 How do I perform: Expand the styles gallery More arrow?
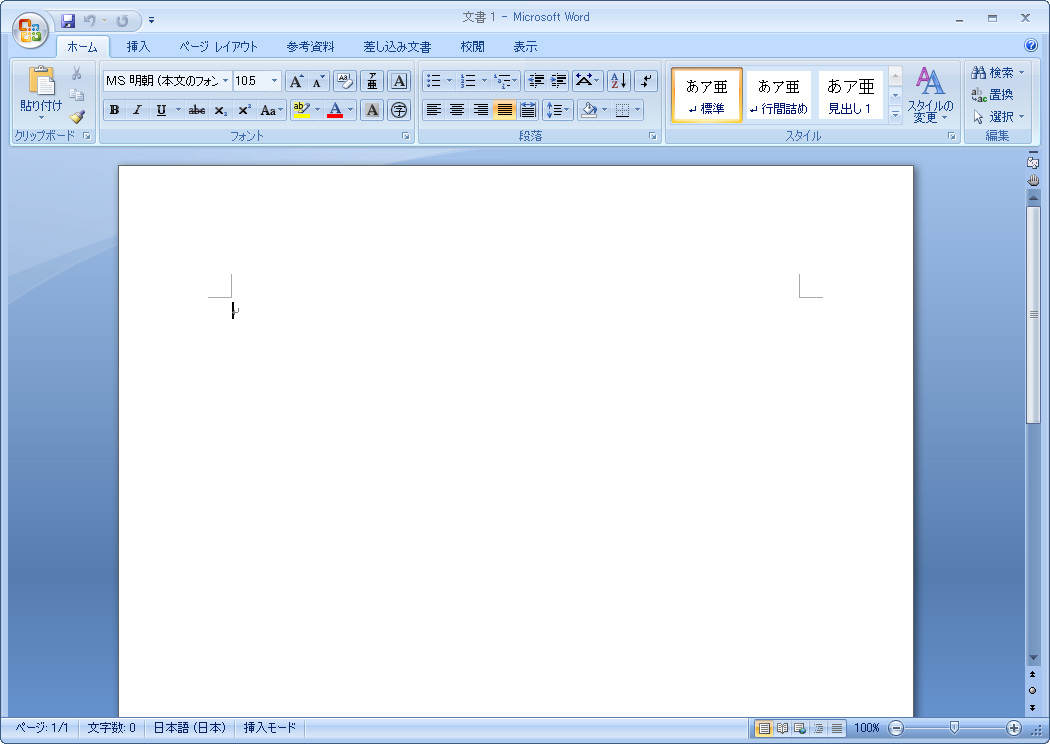coord(895,115)
